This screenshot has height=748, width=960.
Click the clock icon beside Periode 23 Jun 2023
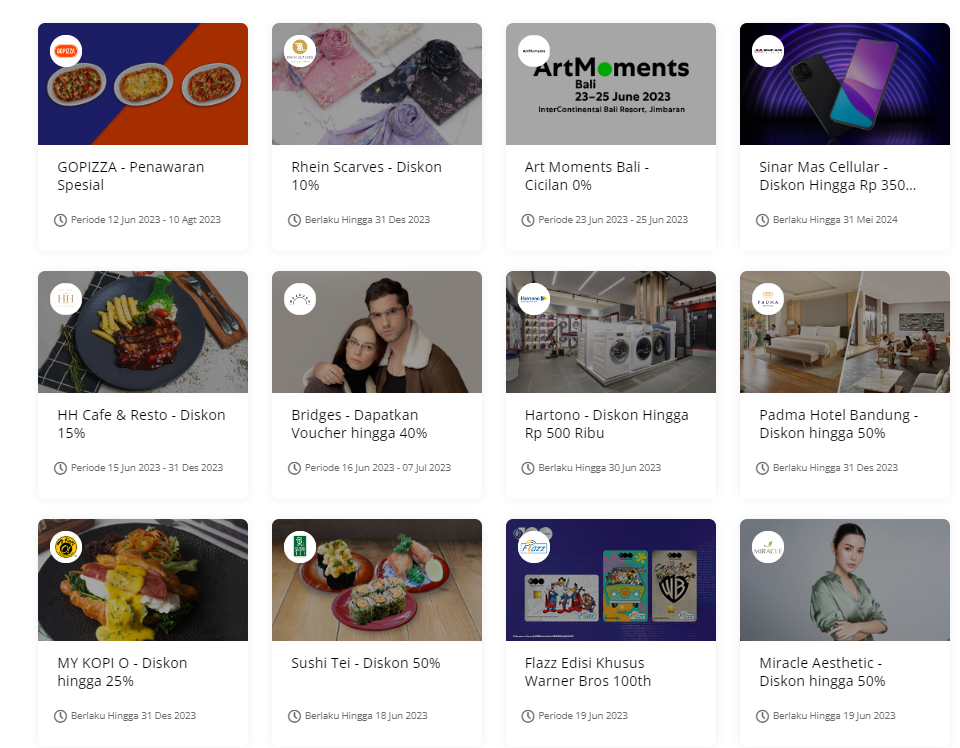(x=528, y=220)
